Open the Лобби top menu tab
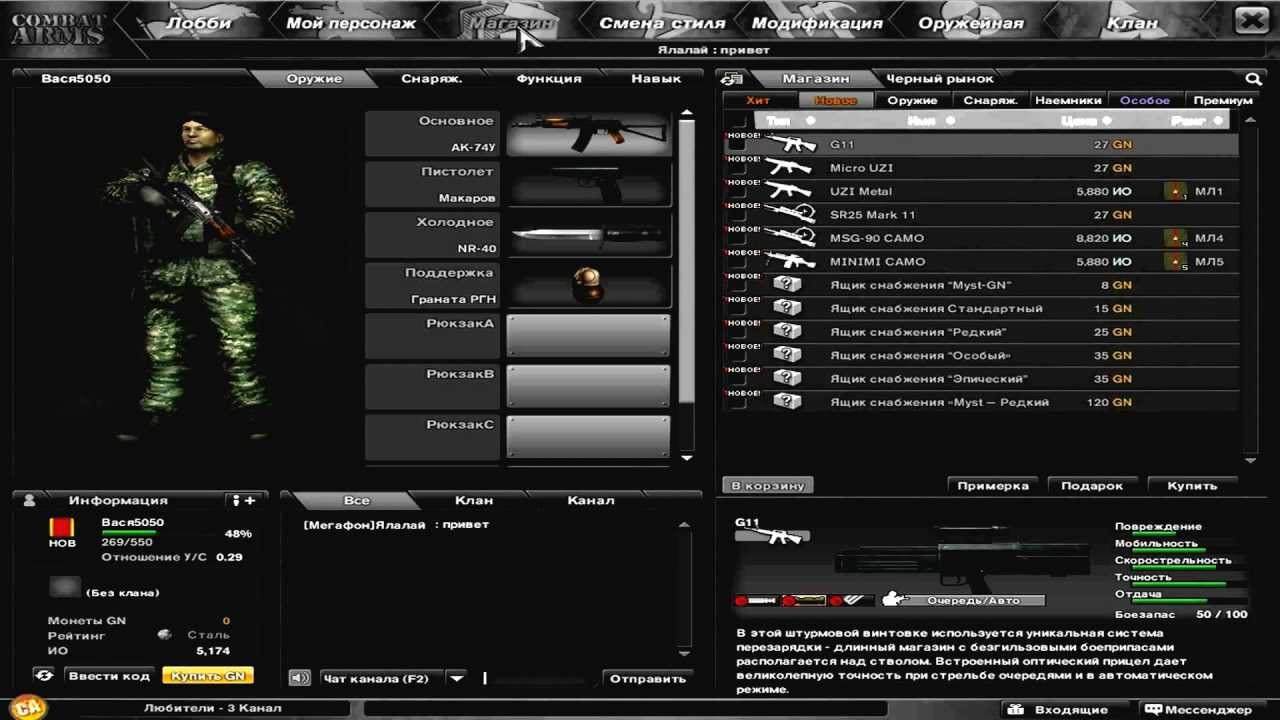 click(198, 23)
